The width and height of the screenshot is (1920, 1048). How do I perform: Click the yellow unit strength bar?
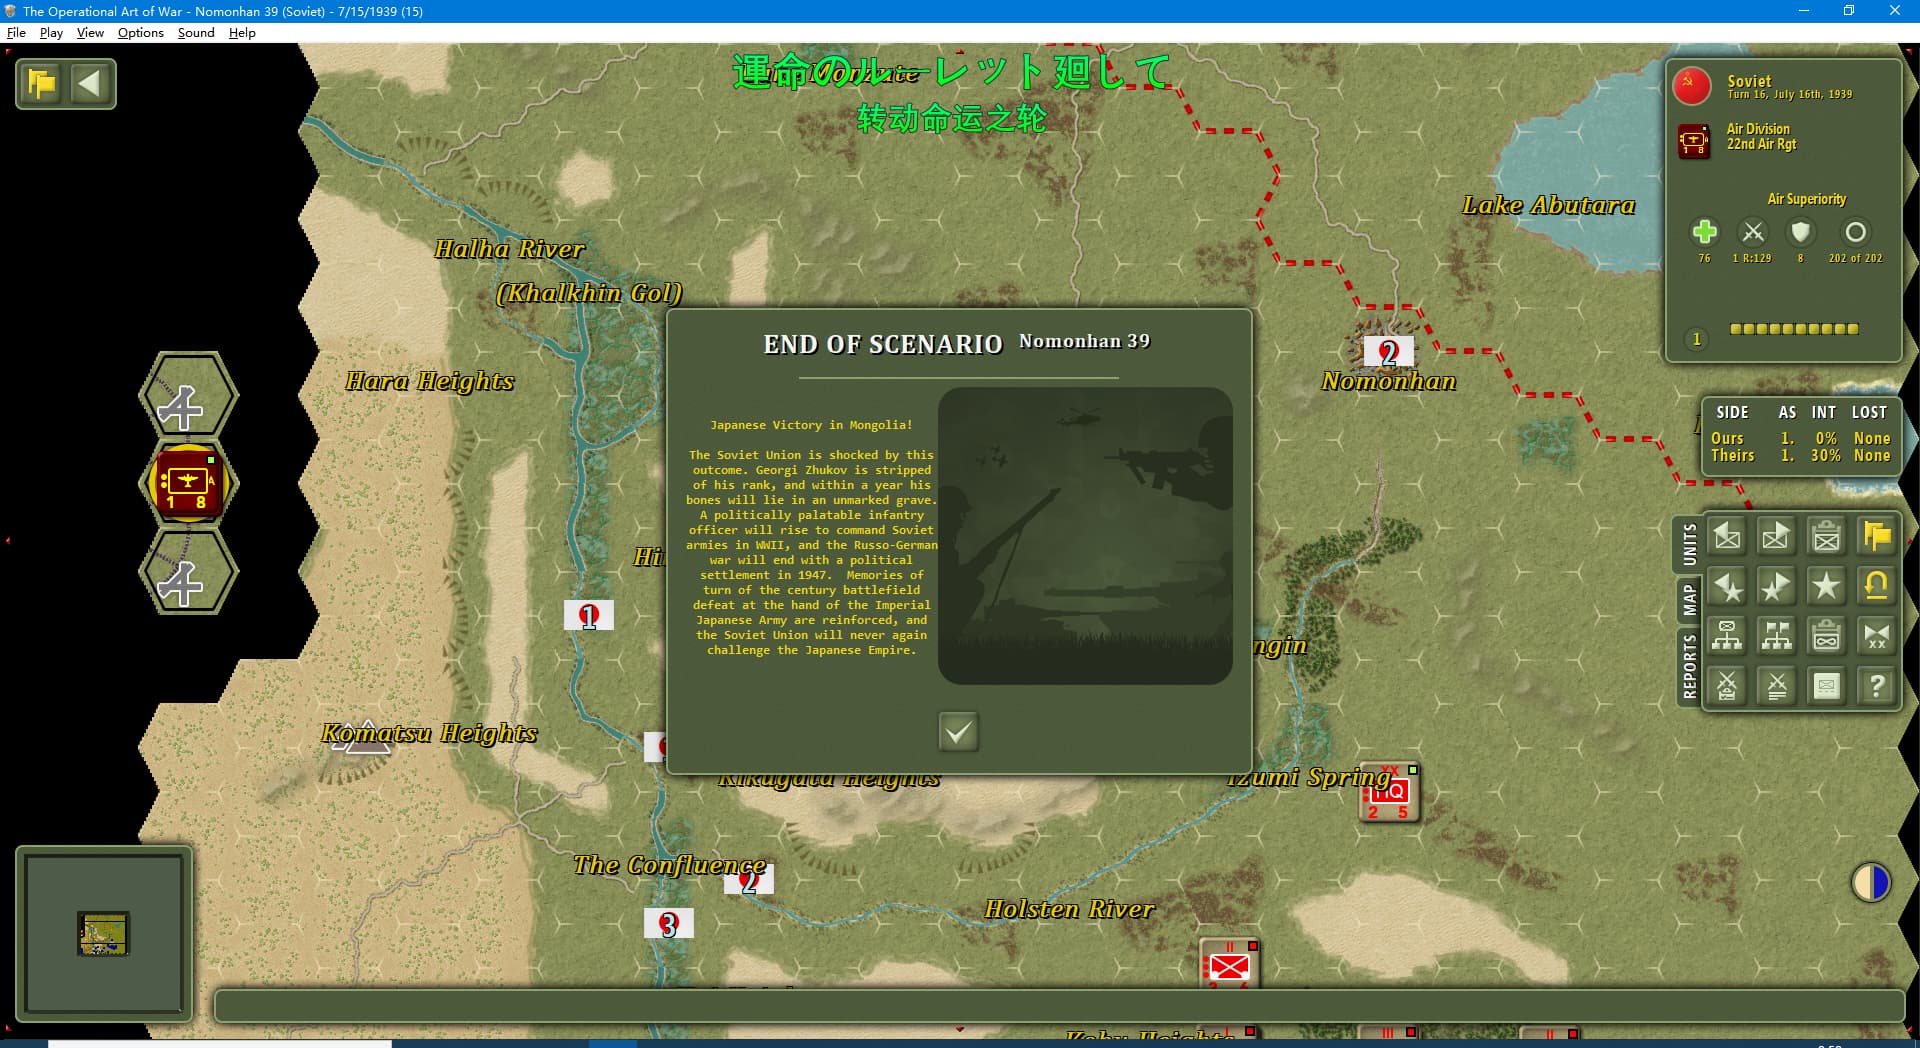tap(1794, 329)
